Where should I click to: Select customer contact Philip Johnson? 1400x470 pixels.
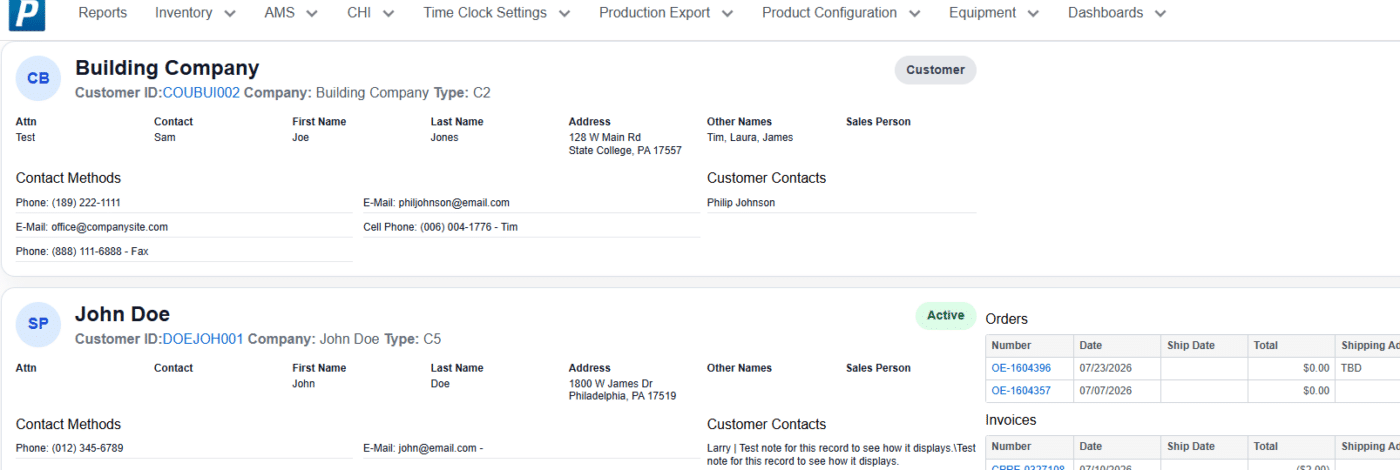(x=741, y=202)
